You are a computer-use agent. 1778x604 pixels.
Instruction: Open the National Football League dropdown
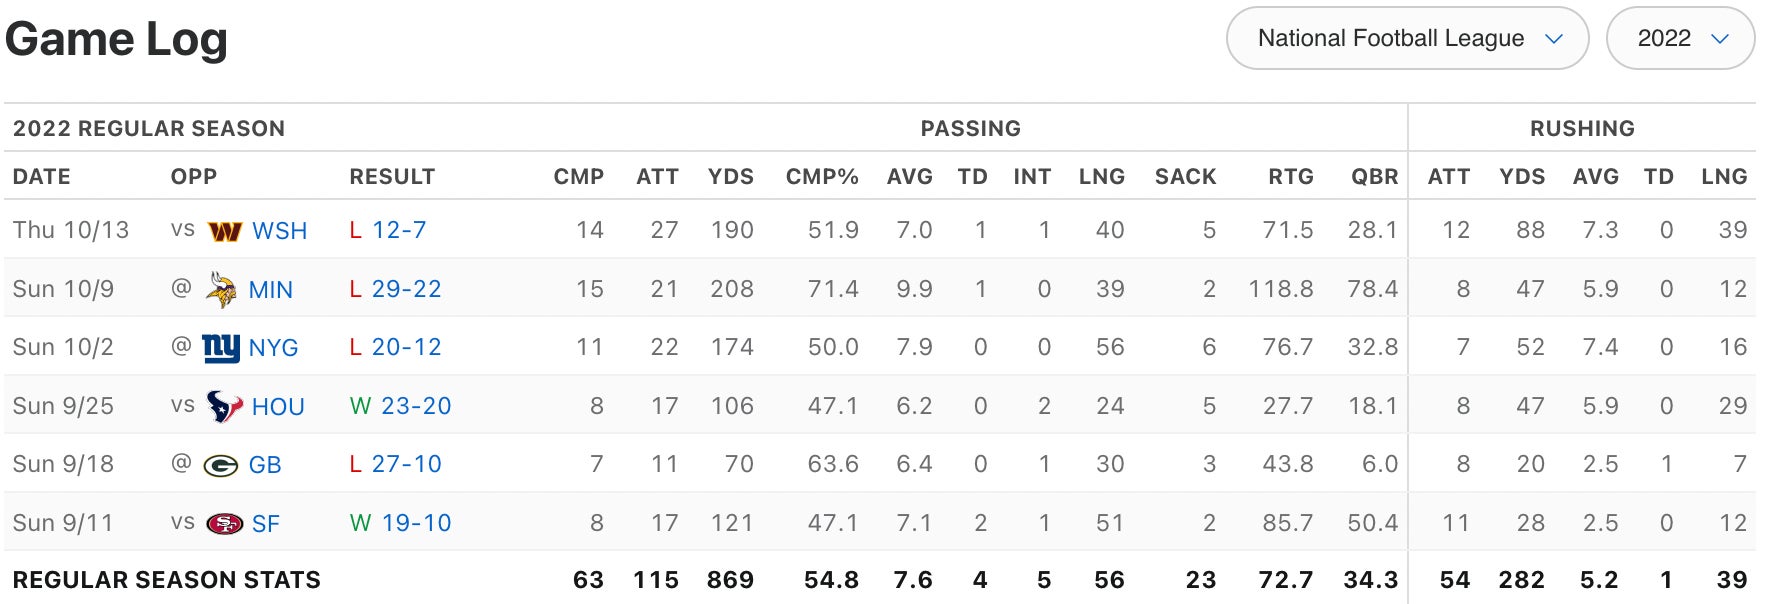pos(1406,39)
